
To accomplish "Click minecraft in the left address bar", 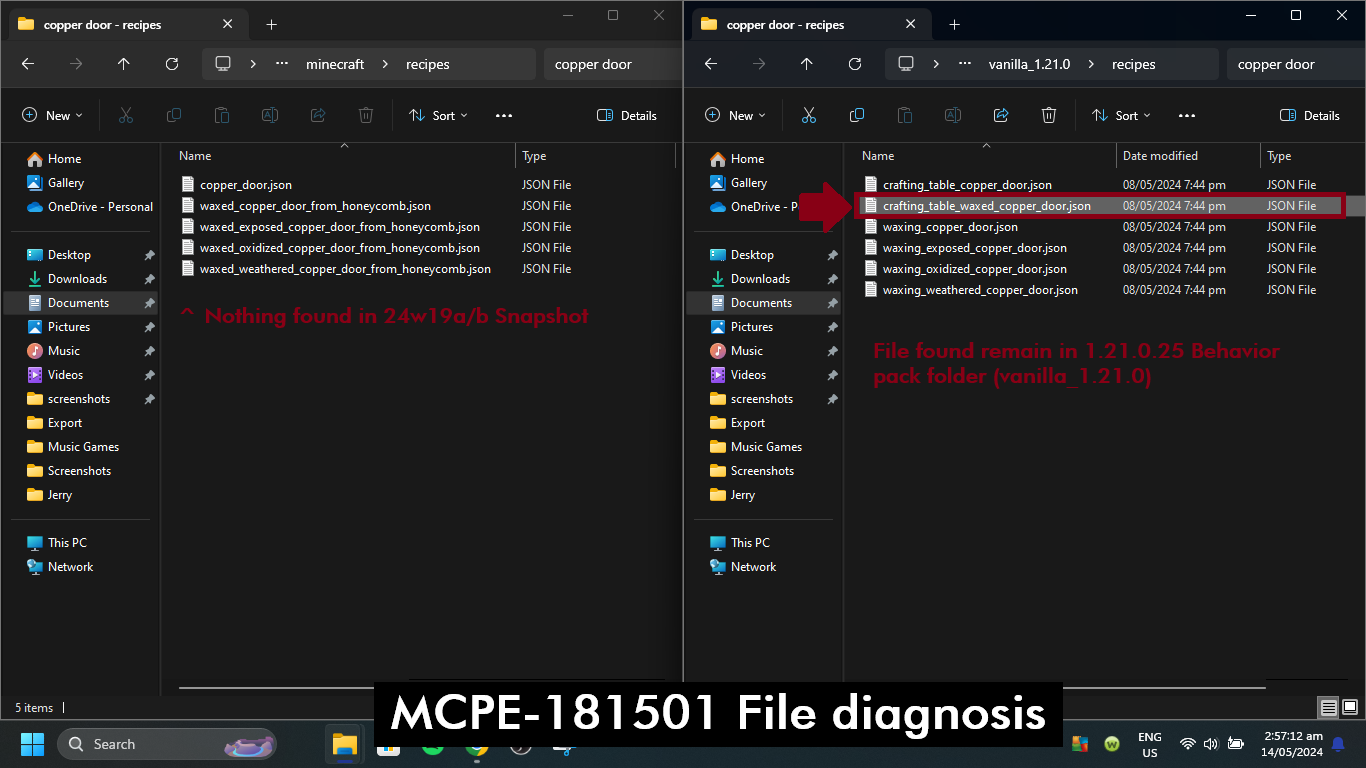I will [x=335, y=64].
